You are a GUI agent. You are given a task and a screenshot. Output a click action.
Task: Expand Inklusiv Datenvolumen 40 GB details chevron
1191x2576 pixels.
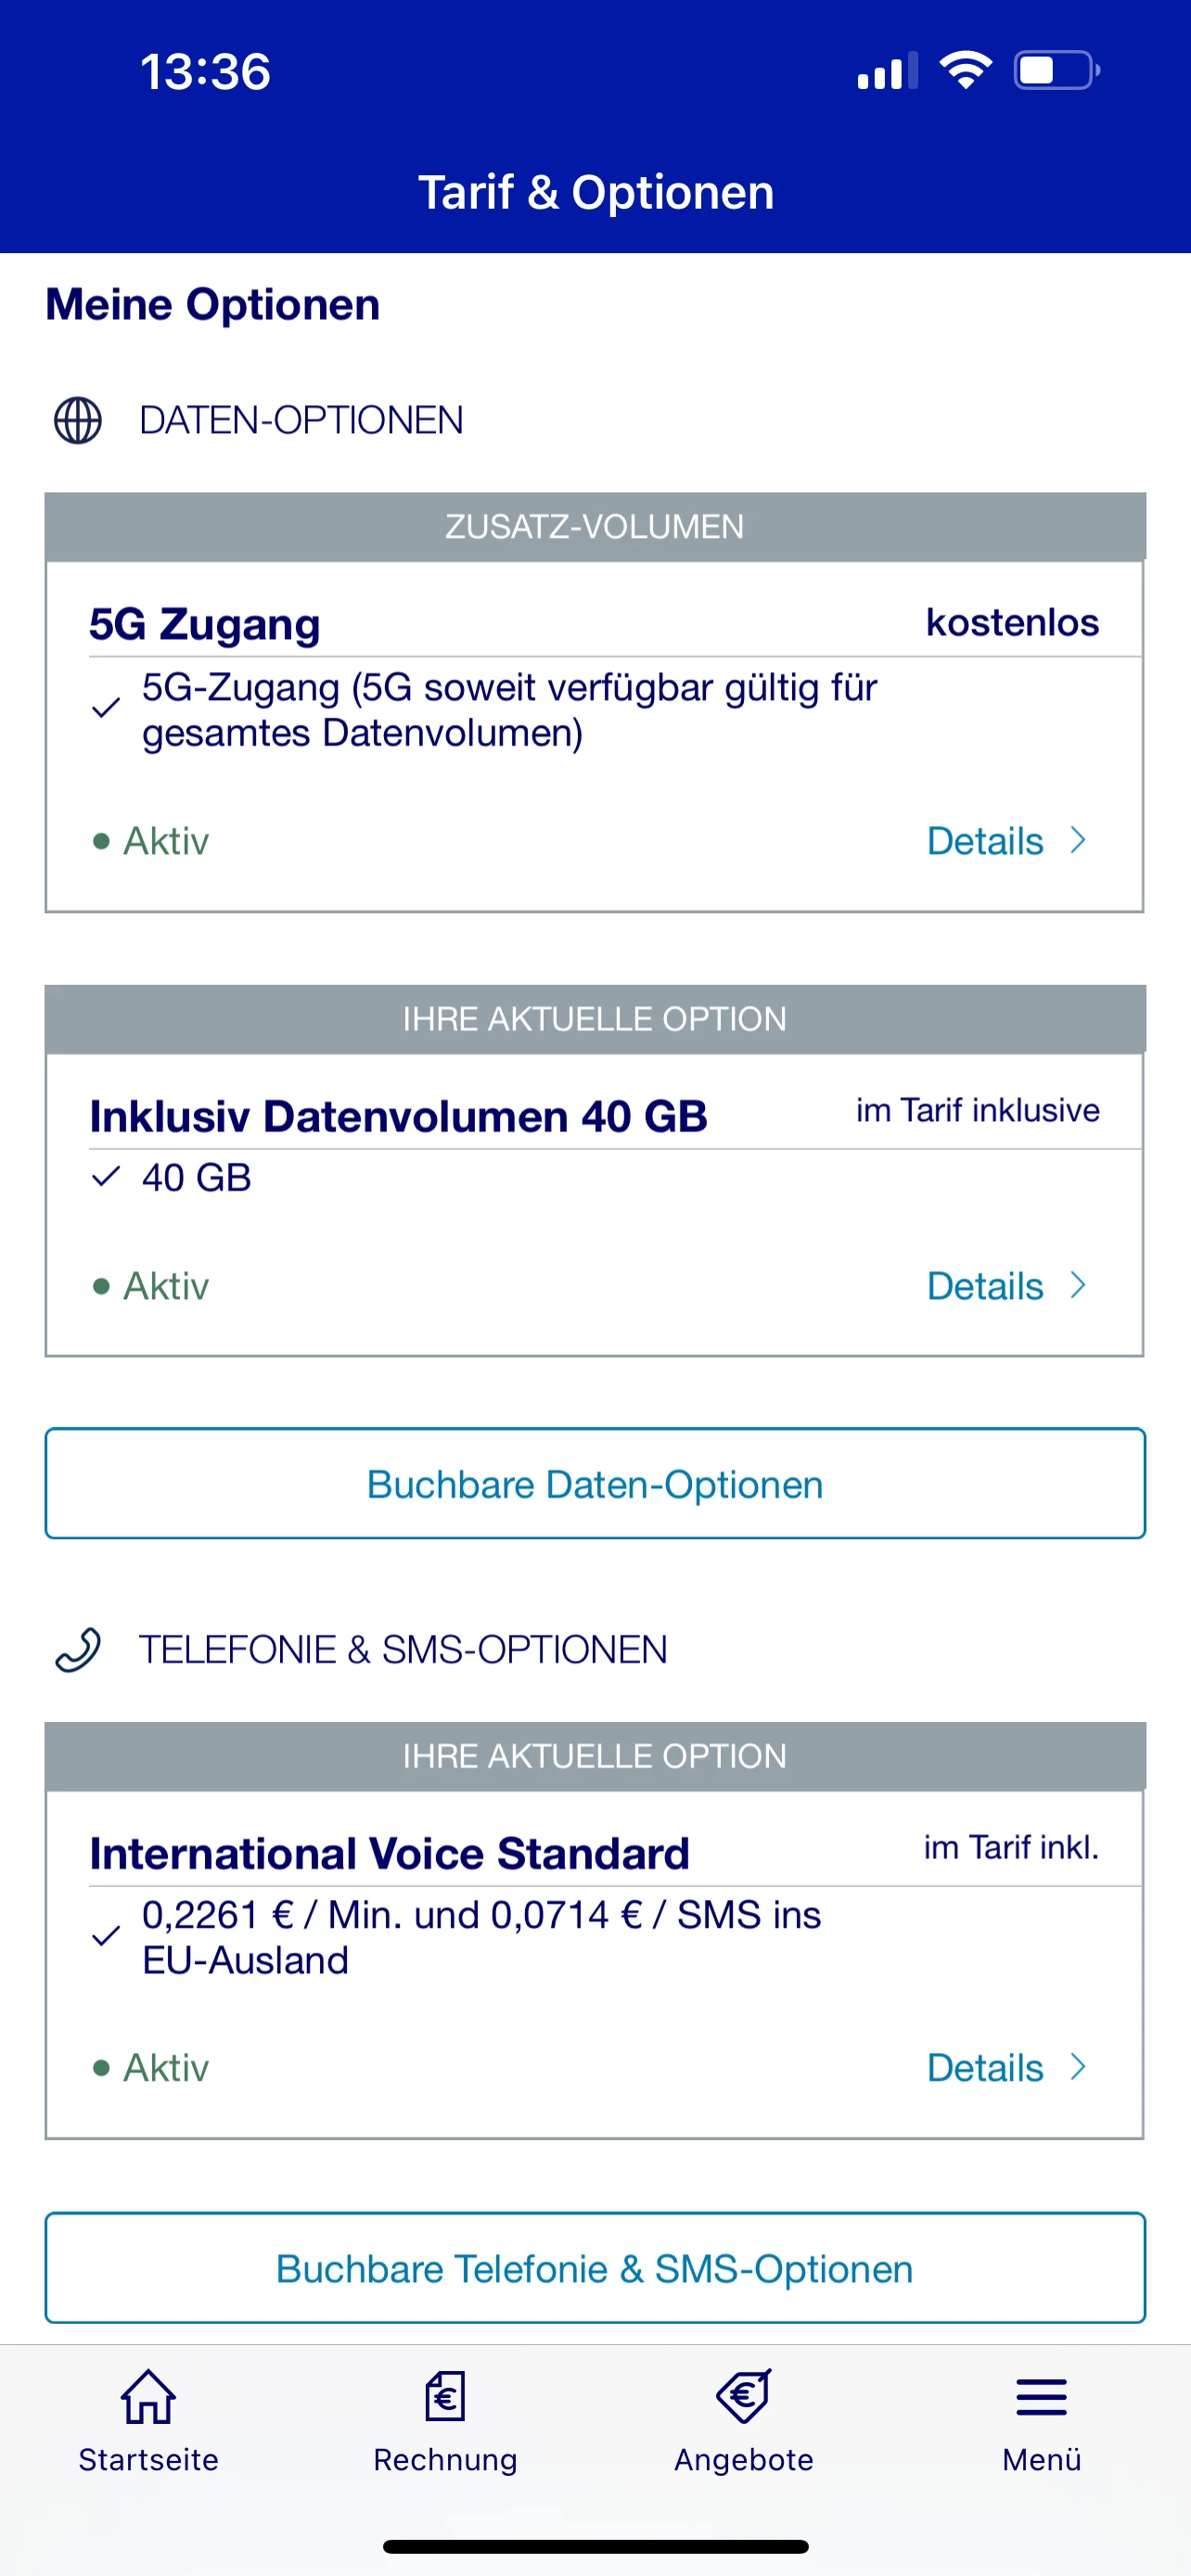[1077, 1285]
